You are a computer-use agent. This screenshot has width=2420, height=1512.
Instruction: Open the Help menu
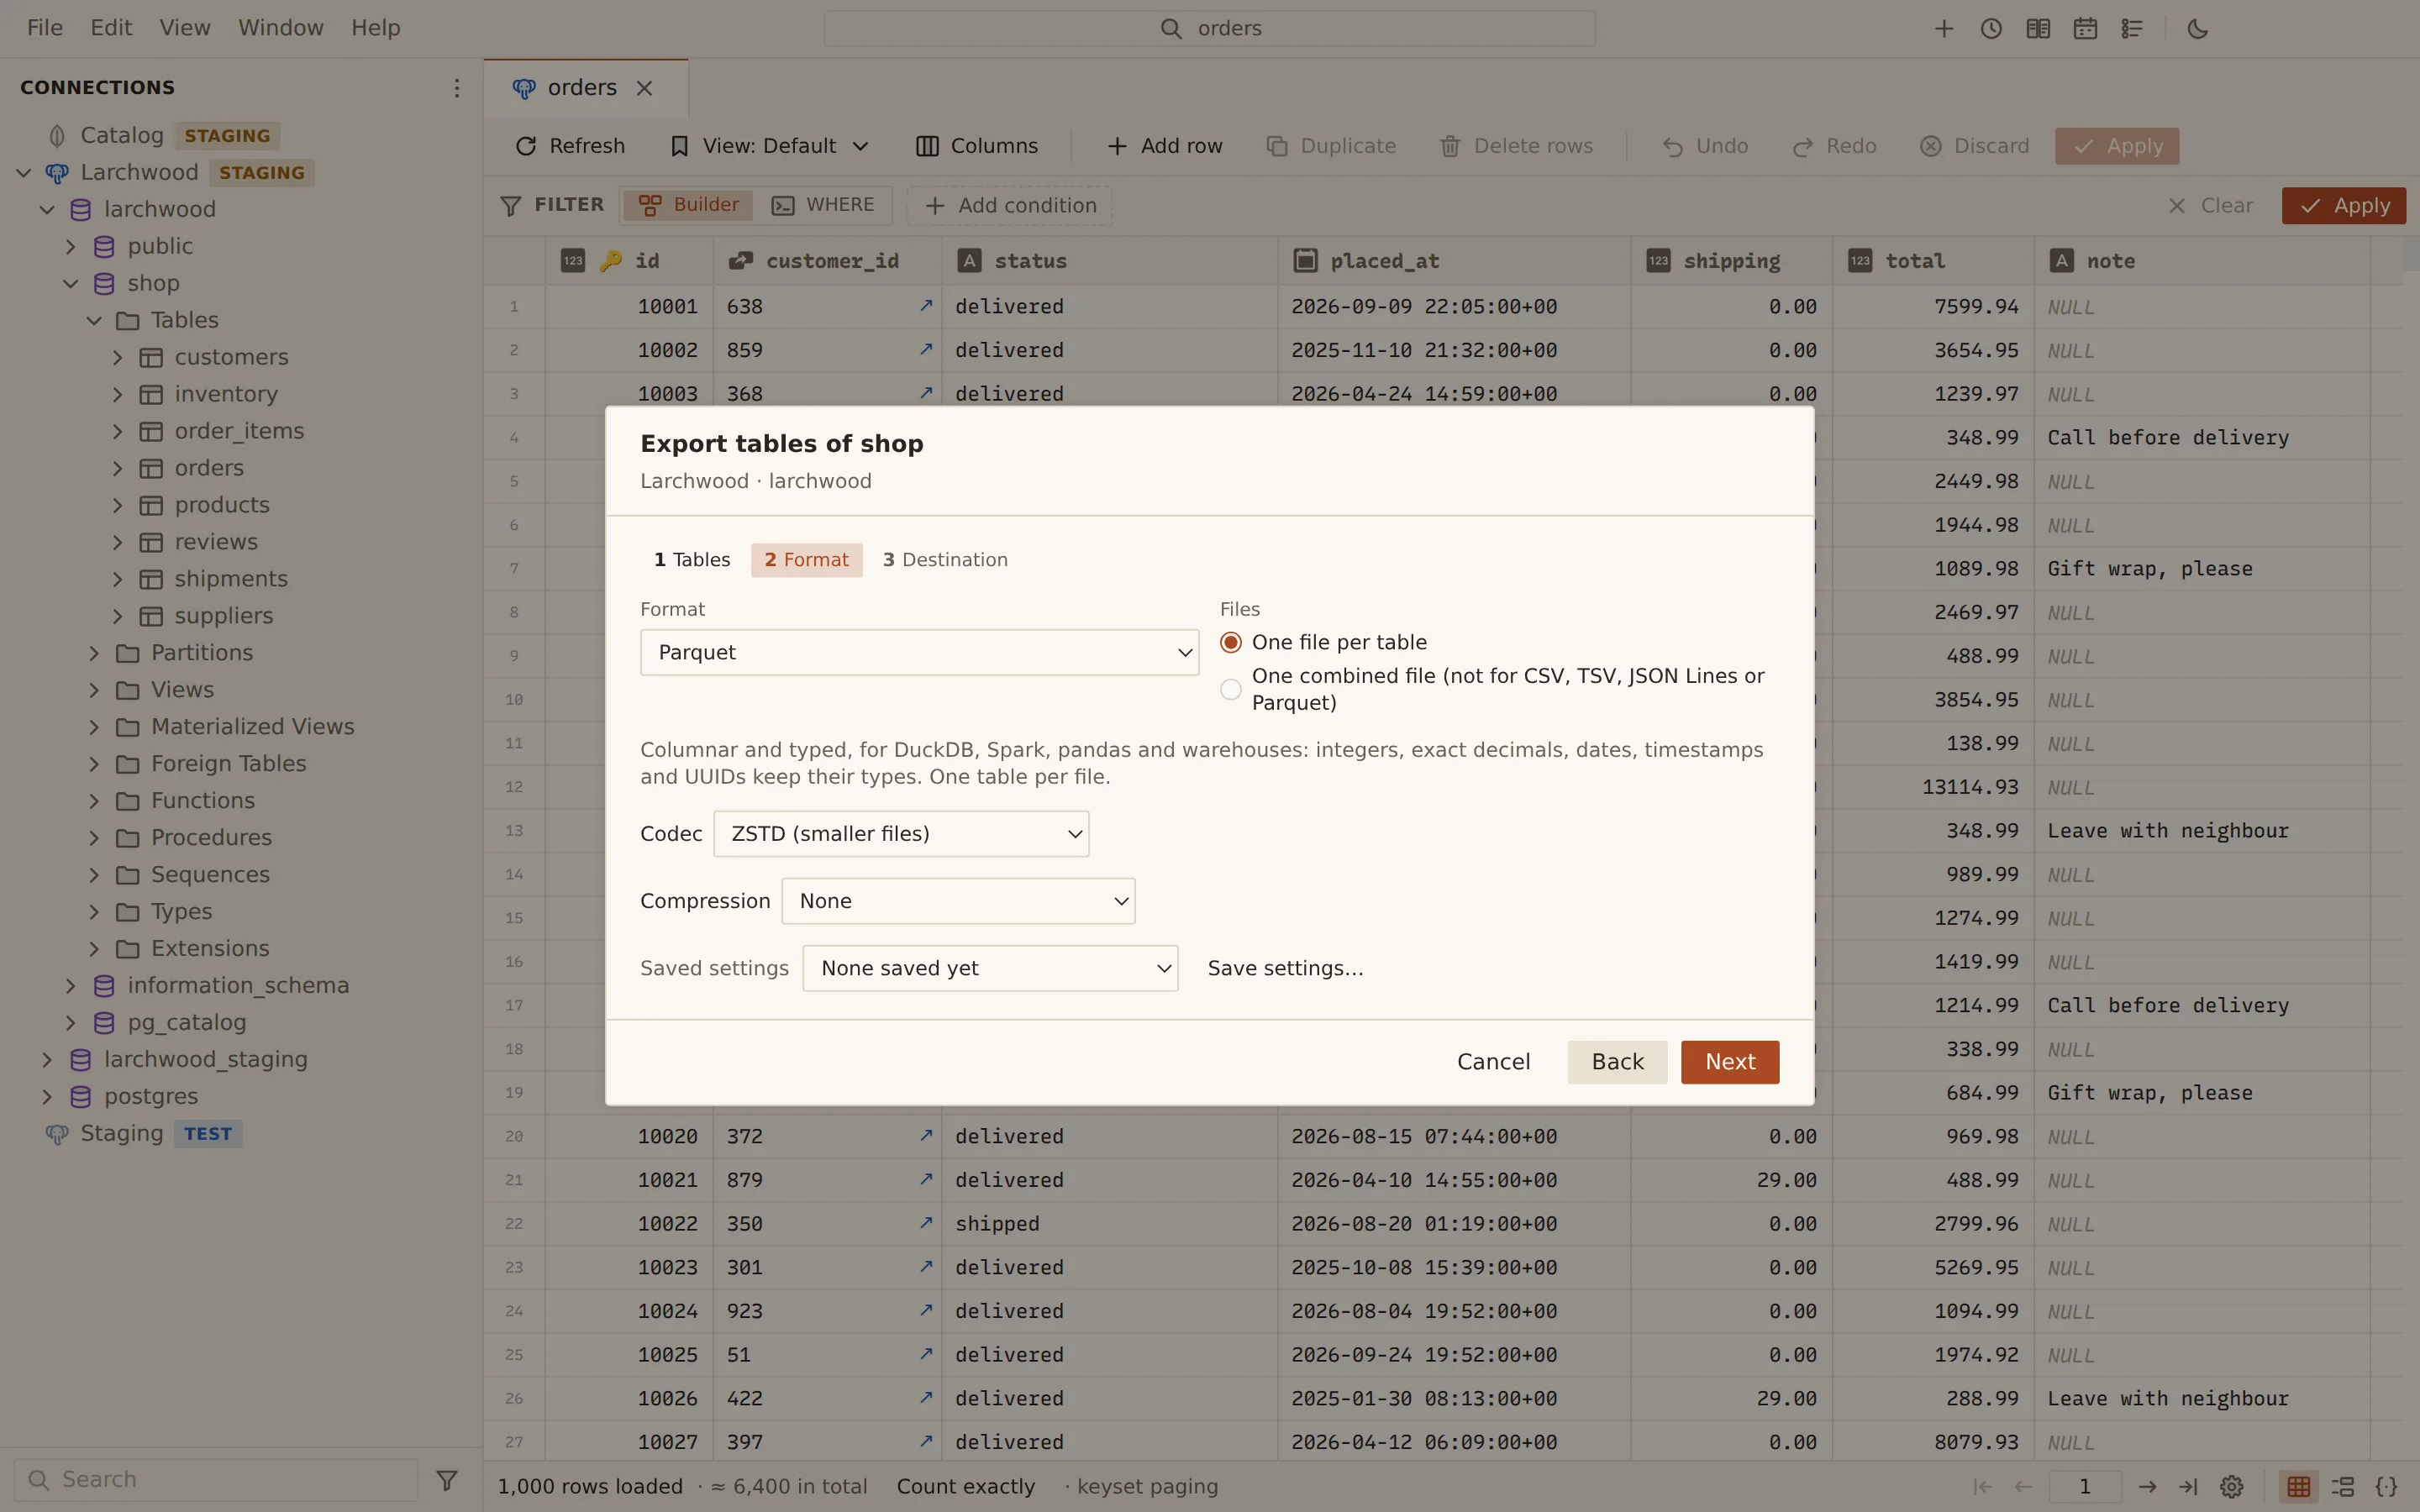[x=376, y=28]
